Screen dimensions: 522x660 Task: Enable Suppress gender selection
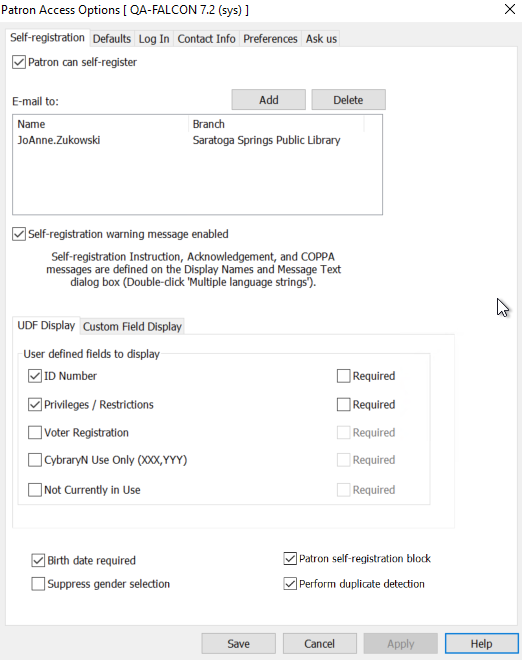[38, 584]
